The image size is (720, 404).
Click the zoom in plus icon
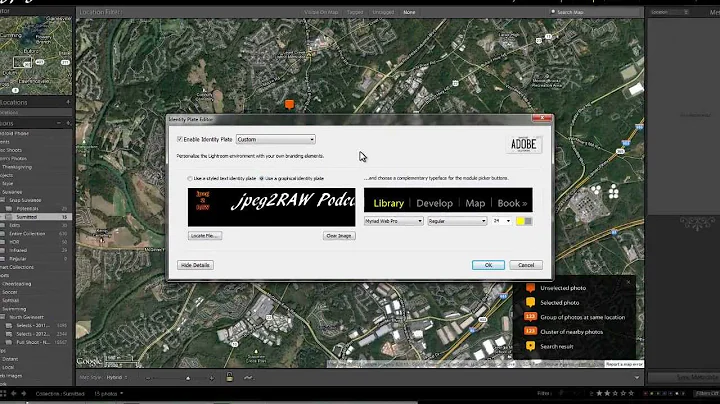(x=212, y=378)
